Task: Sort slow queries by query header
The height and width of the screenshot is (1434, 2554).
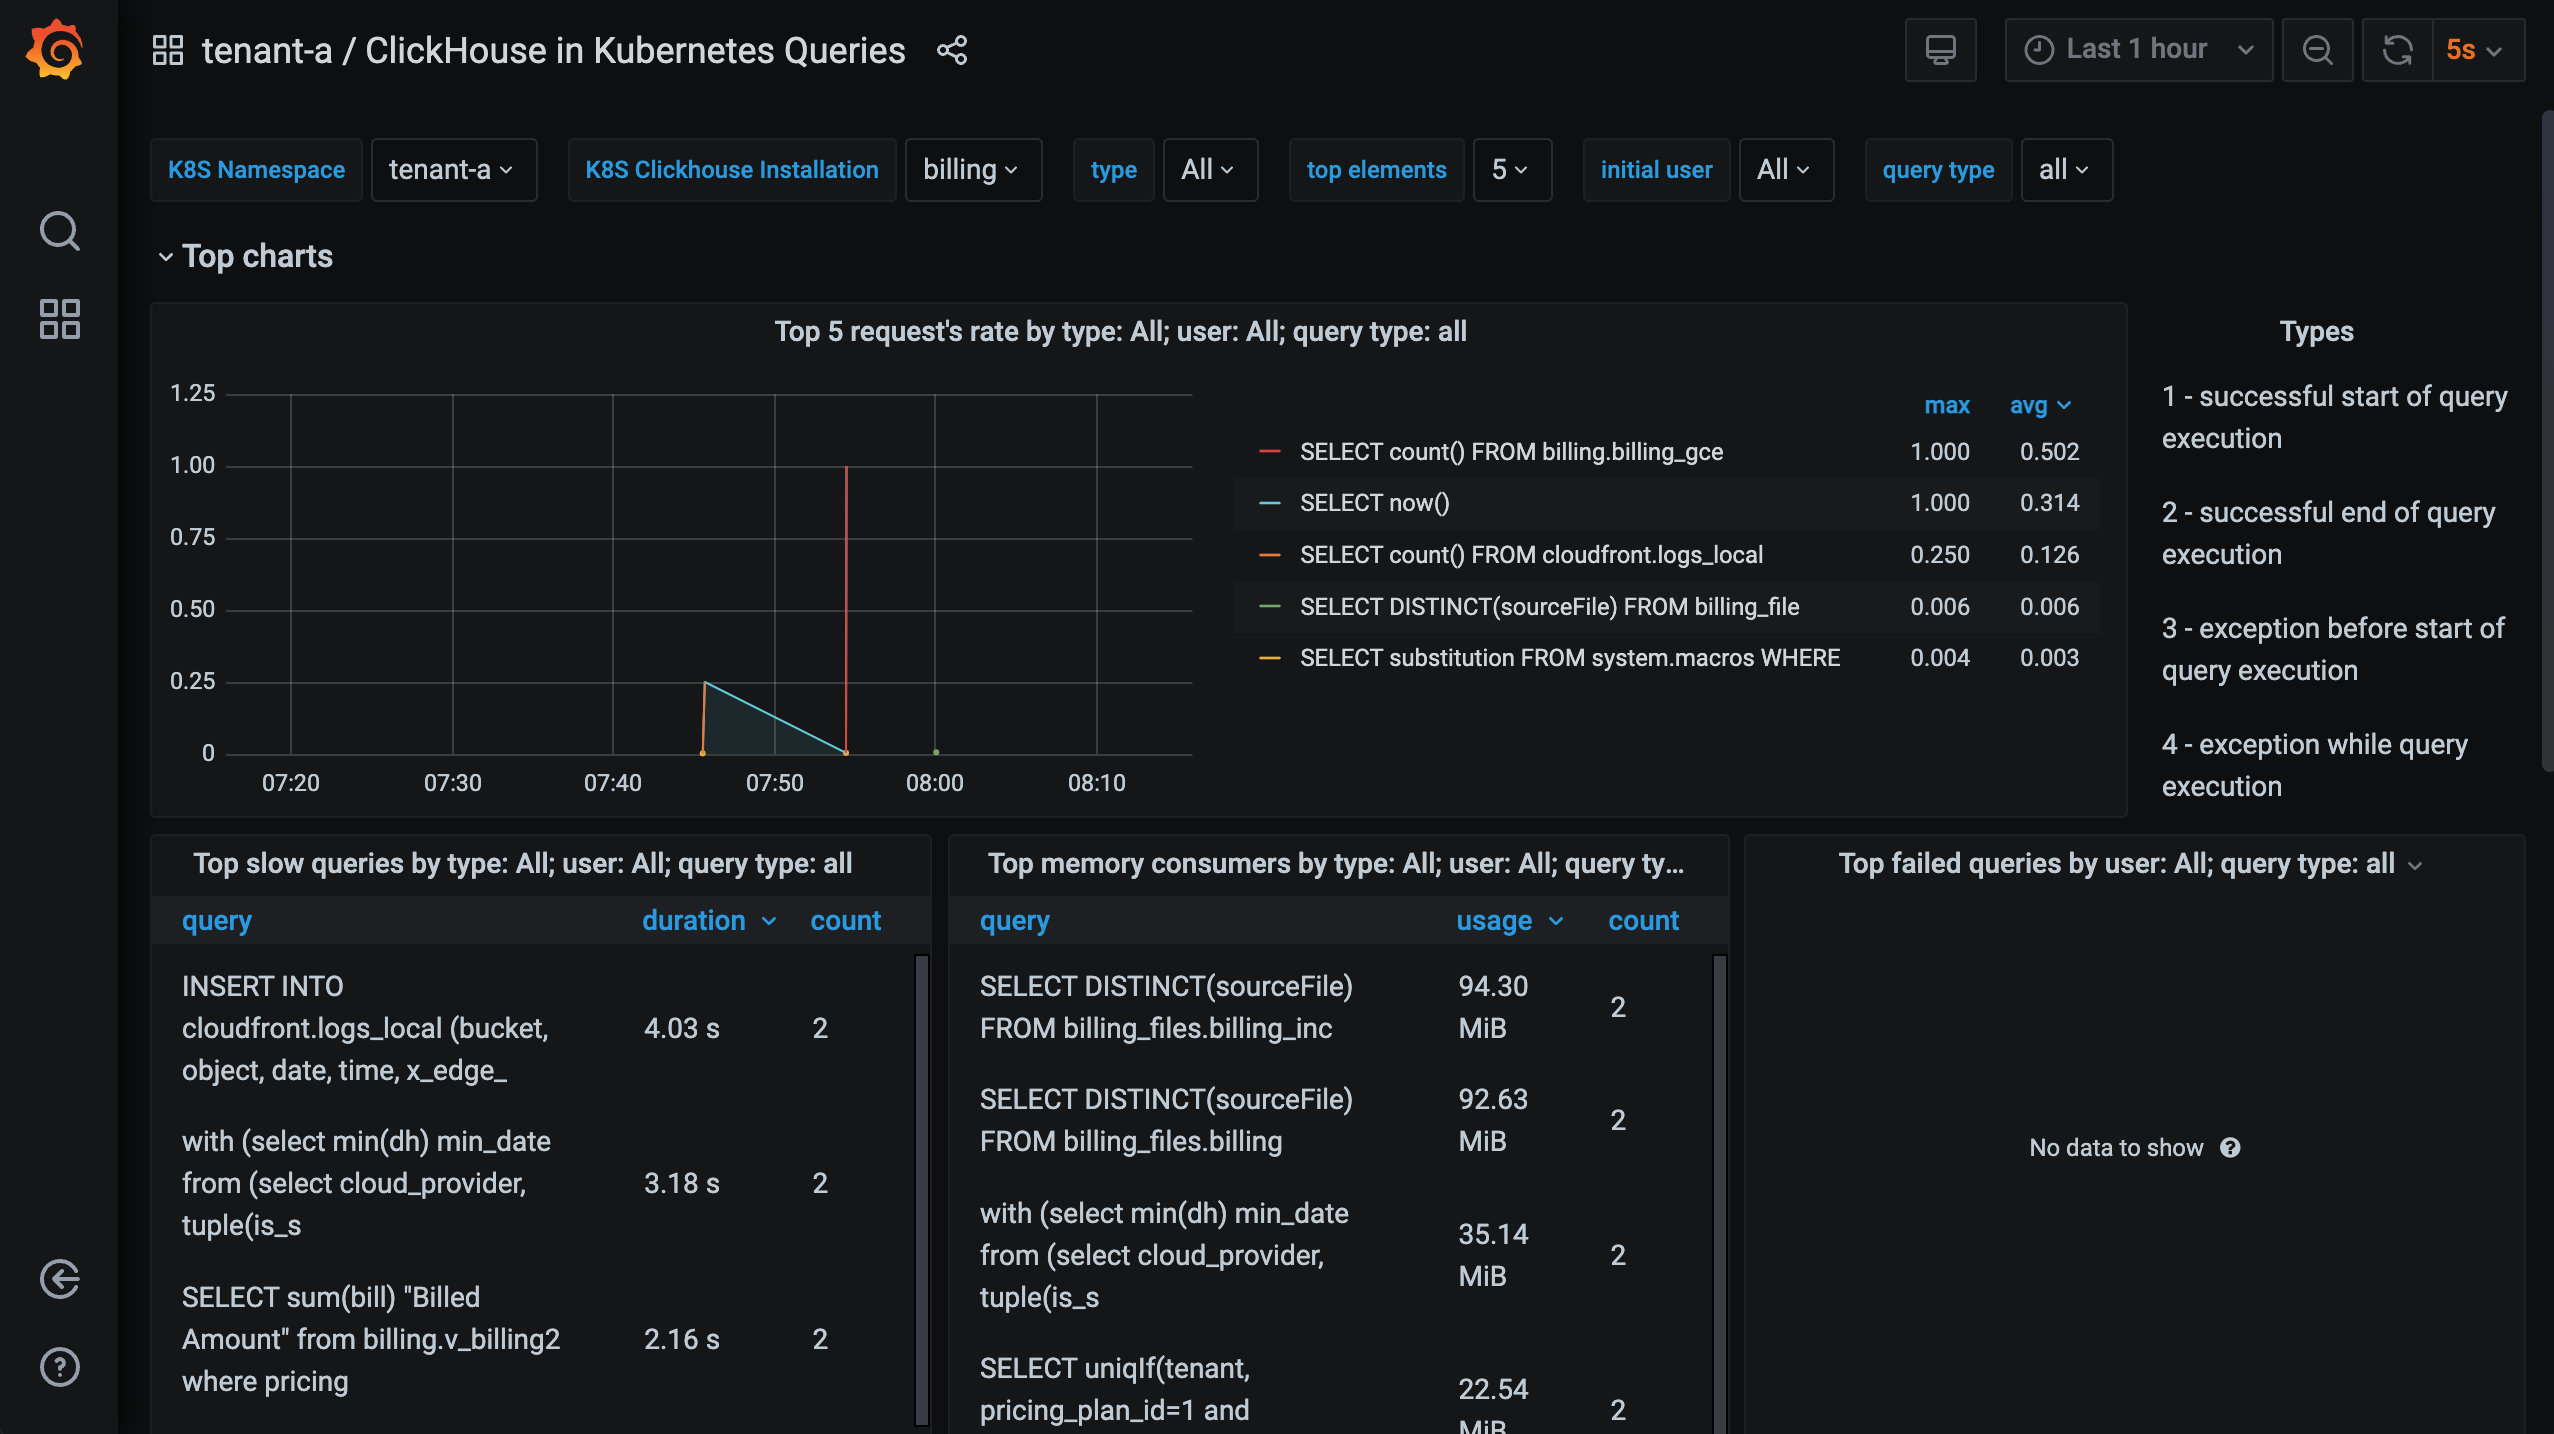Action: point(216,921)
